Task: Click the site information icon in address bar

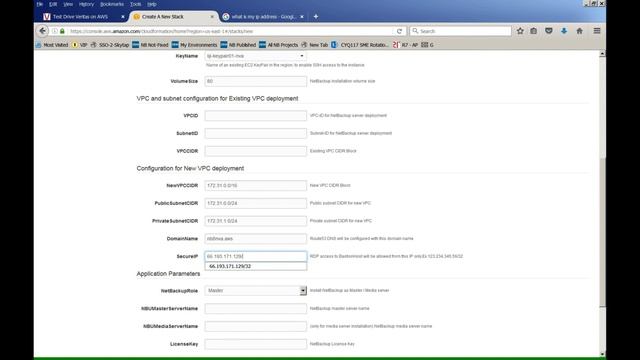Action: coord(55,31)
